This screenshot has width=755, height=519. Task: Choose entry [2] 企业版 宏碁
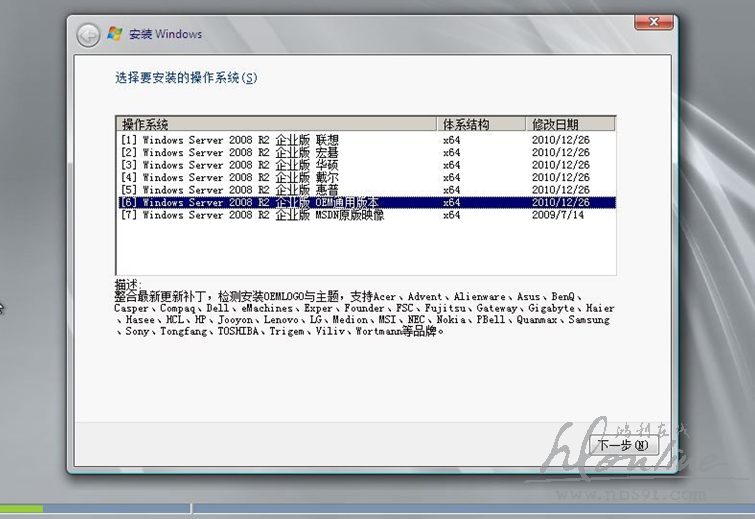[x=230, y=153]
